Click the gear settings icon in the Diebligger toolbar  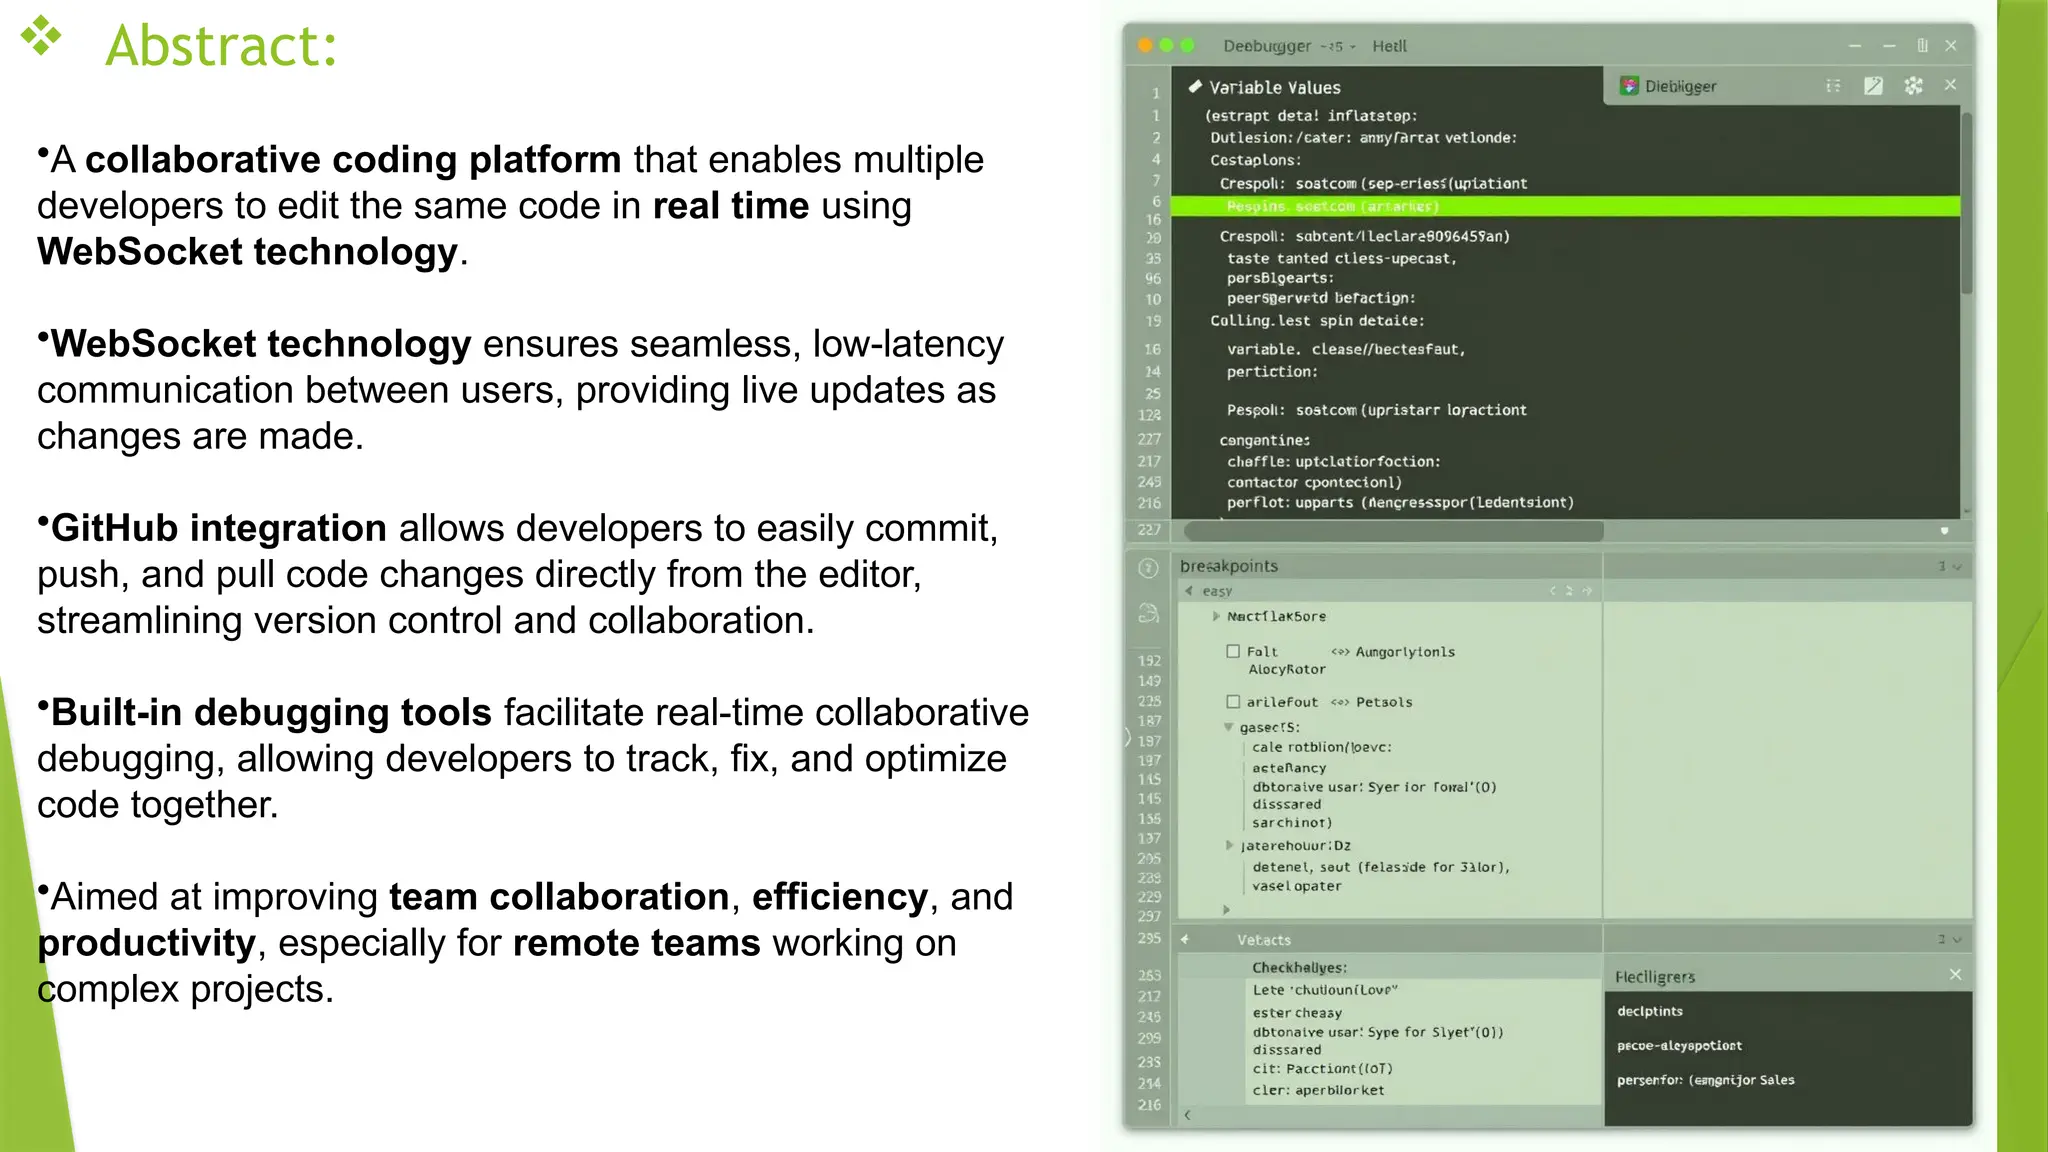(x=1913, y=86)
